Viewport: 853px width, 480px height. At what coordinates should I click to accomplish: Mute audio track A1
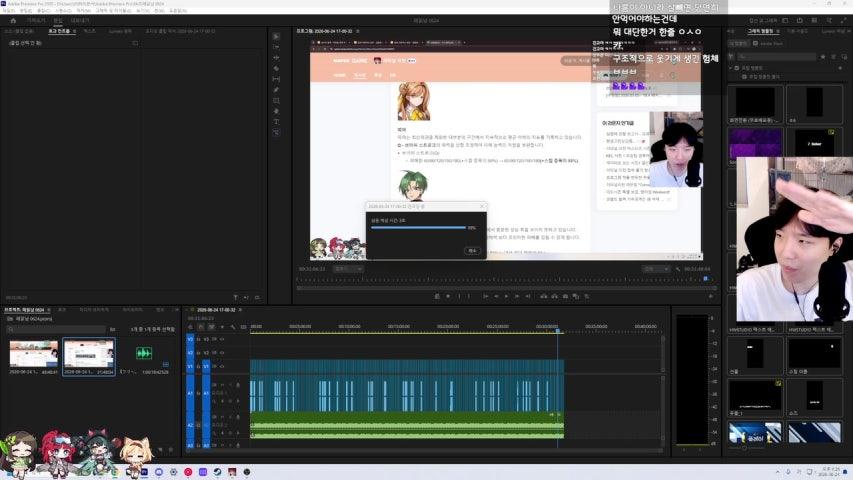[x=222, y=385]
